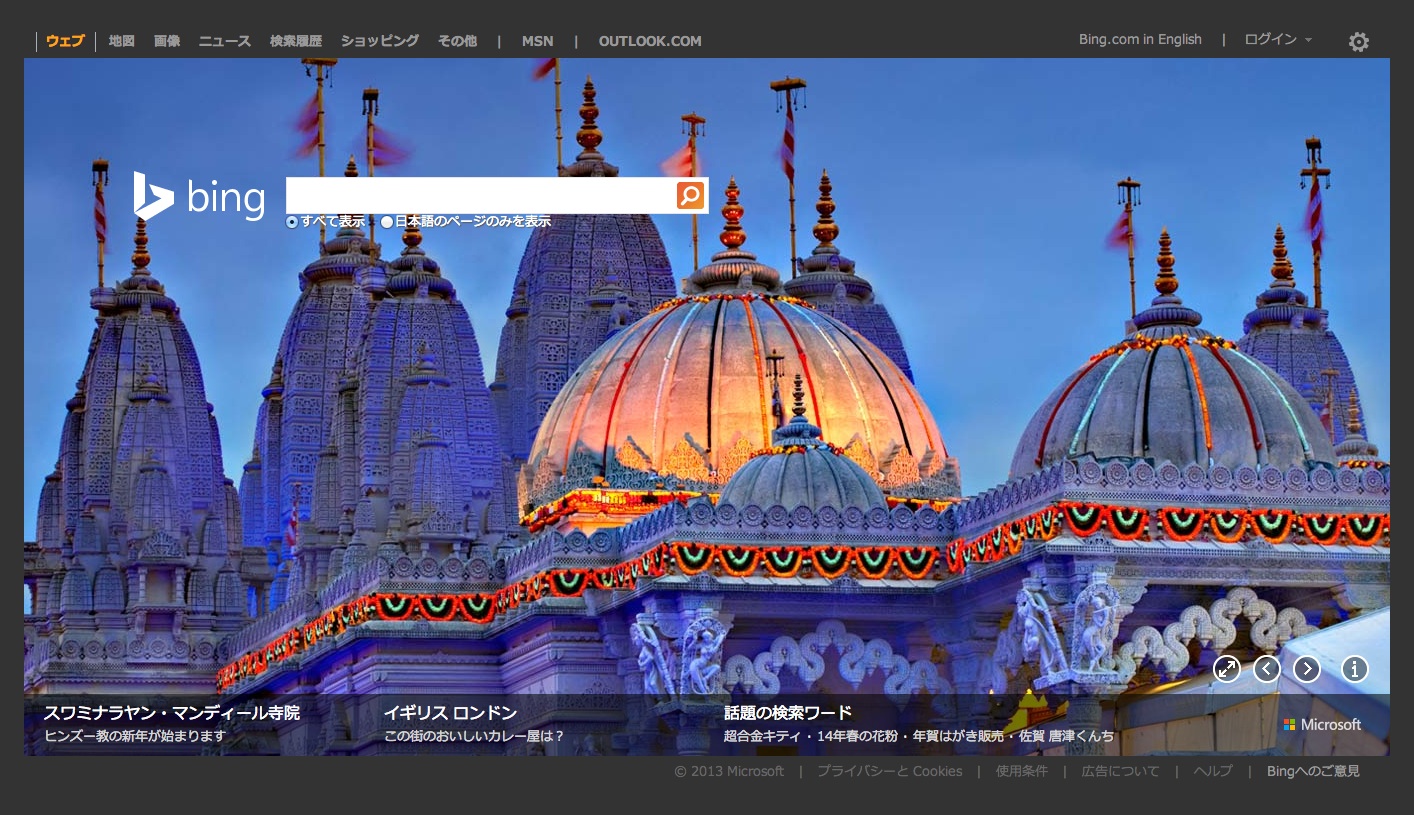The height and width of the screenshot is (815, 1414).
Task: Open the プライバシーと Cookies link
Action: 889,771
